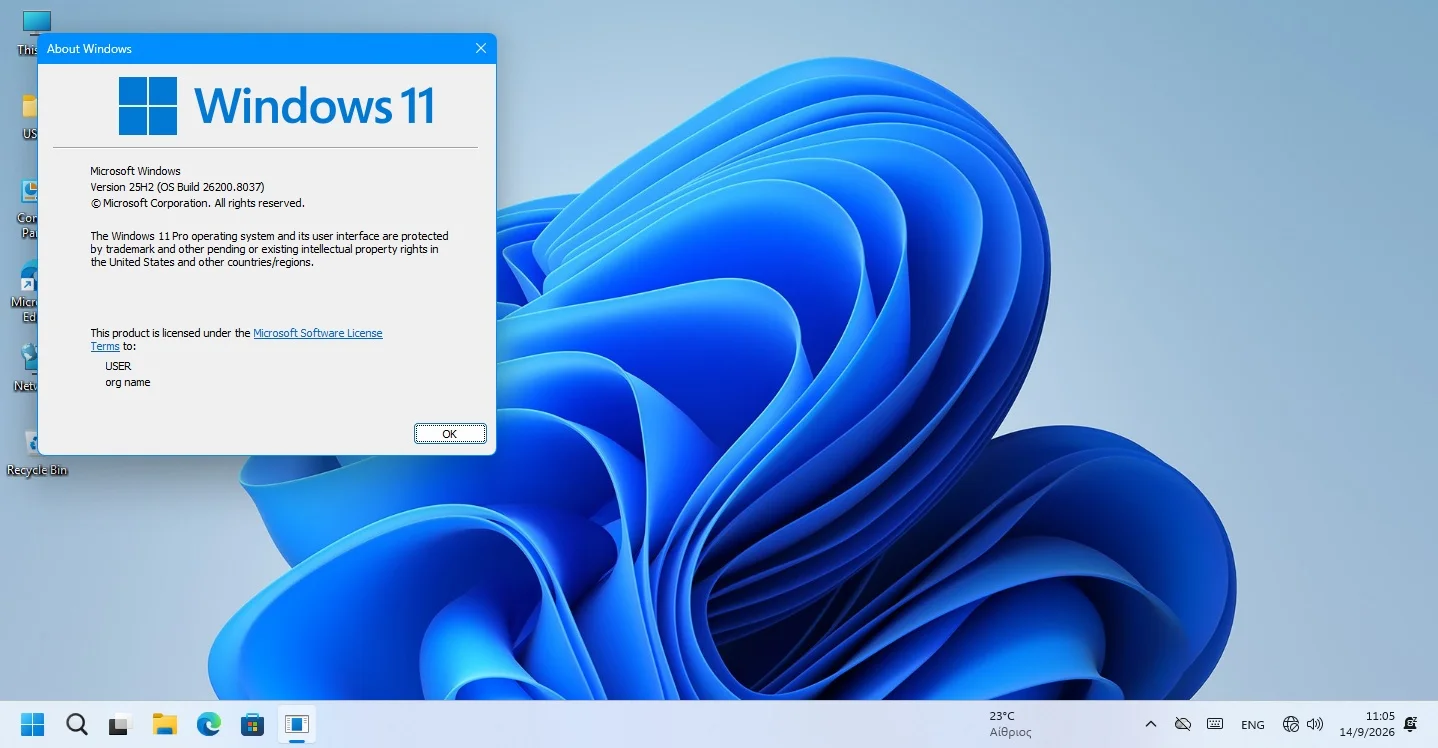
Task: Click the 'USER' licensee text in dialog
Action: tap(118, 366)
